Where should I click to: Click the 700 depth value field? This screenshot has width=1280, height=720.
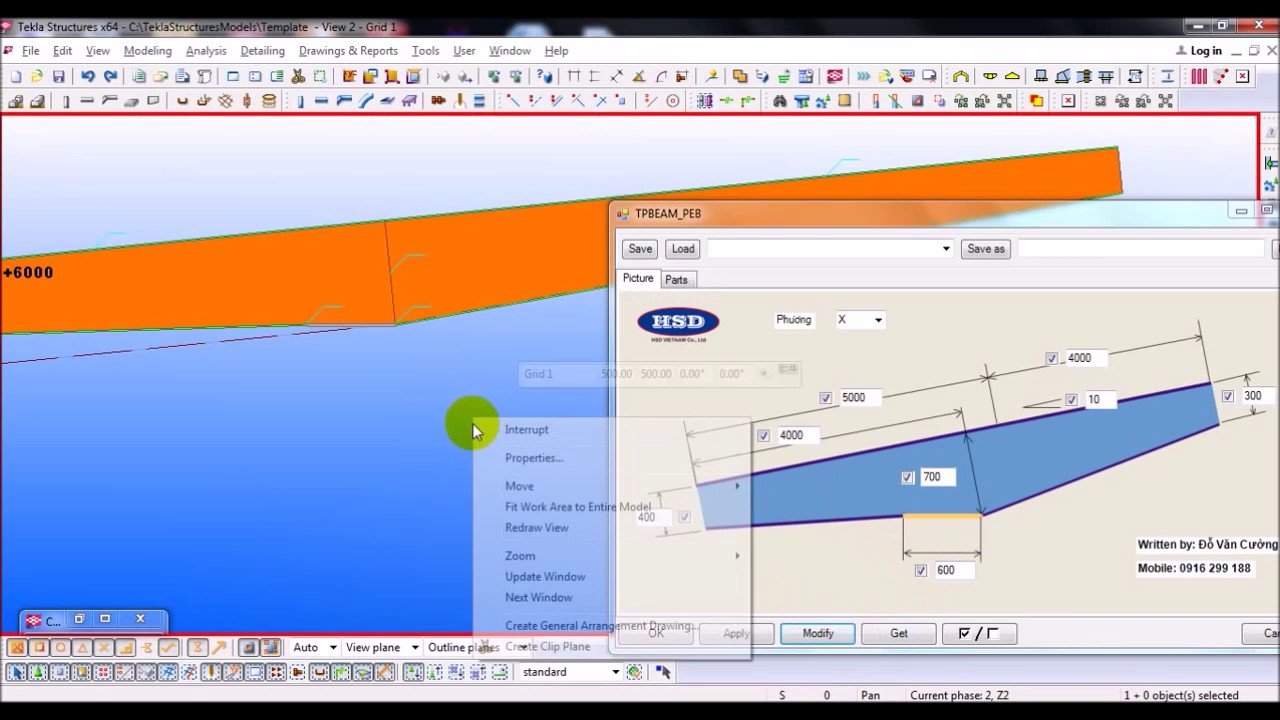pos(938,478)
